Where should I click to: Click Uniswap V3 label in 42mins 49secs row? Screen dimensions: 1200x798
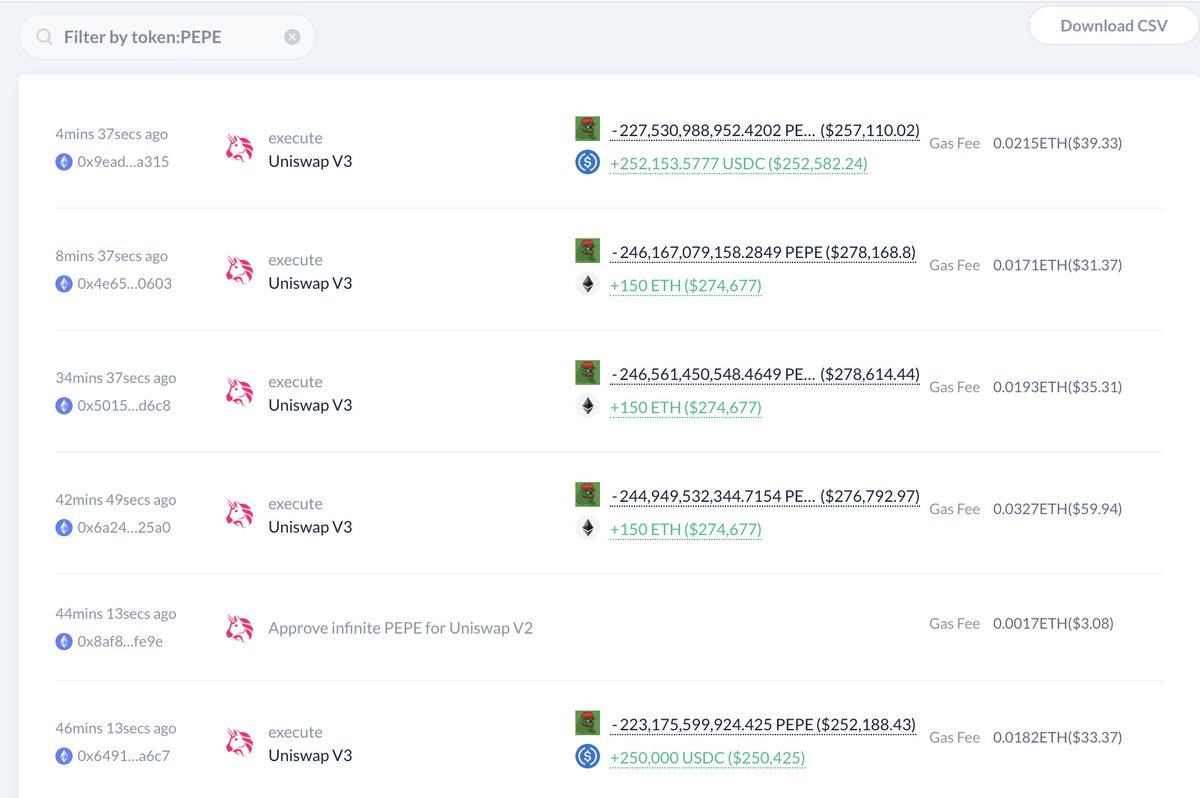310,527
